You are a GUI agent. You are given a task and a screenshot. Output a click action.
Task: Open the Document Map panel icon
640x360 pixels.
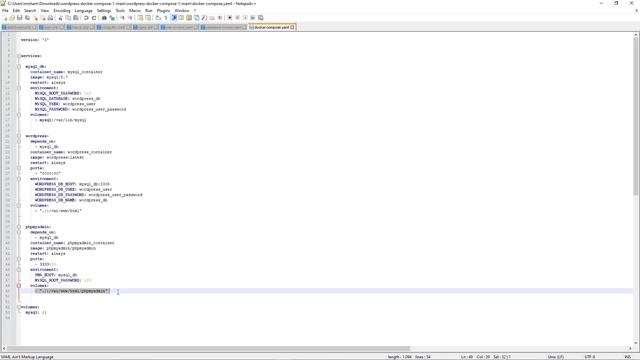point(189,18)
